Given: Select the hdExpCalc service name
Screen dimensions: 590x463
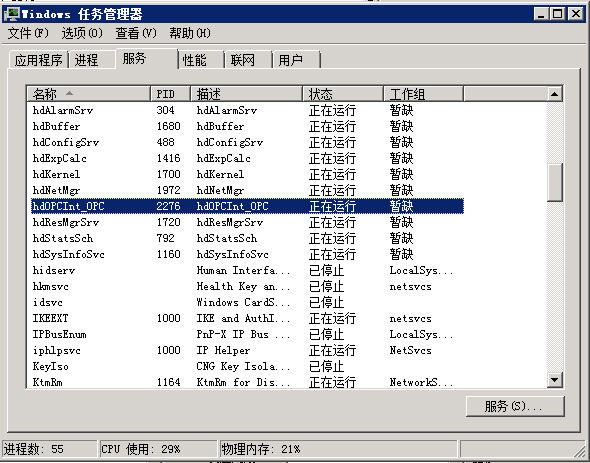Looking at the screenshot, I should pyautogui.click(x=59, y=158).
